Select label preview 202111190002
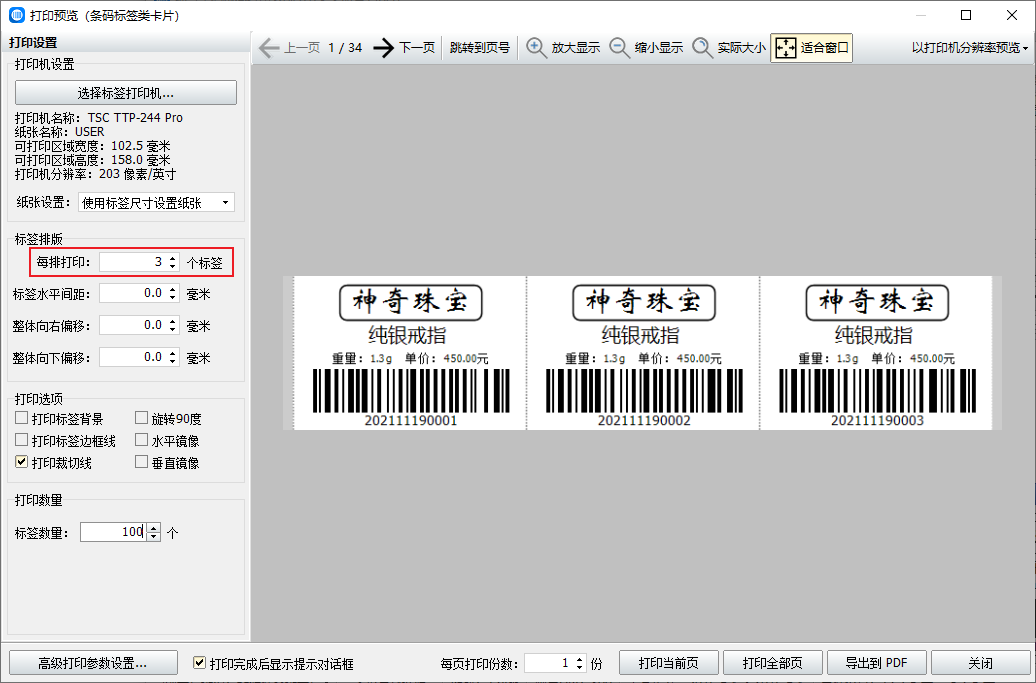1036x683 pixels. [644, 353]
